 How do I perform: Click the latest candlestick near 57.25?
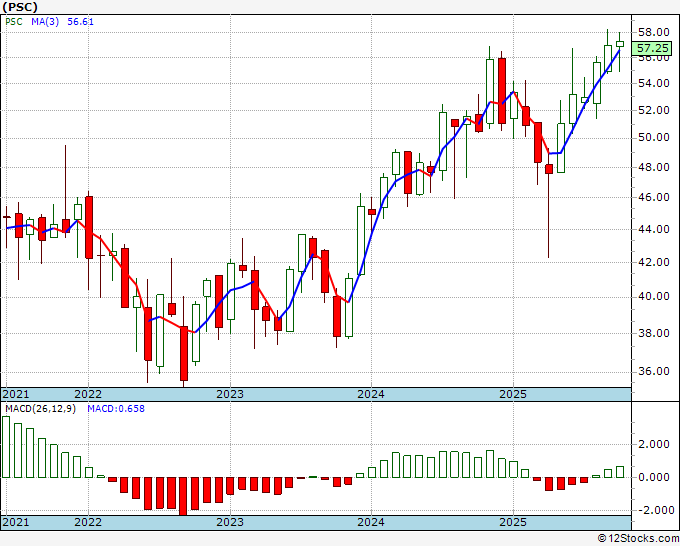[x=620, y=44]
